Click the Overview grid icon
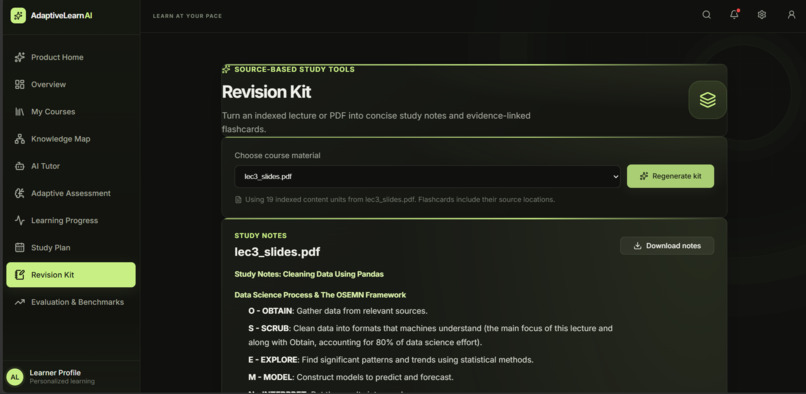806x394 pixels. click(20, 84)
